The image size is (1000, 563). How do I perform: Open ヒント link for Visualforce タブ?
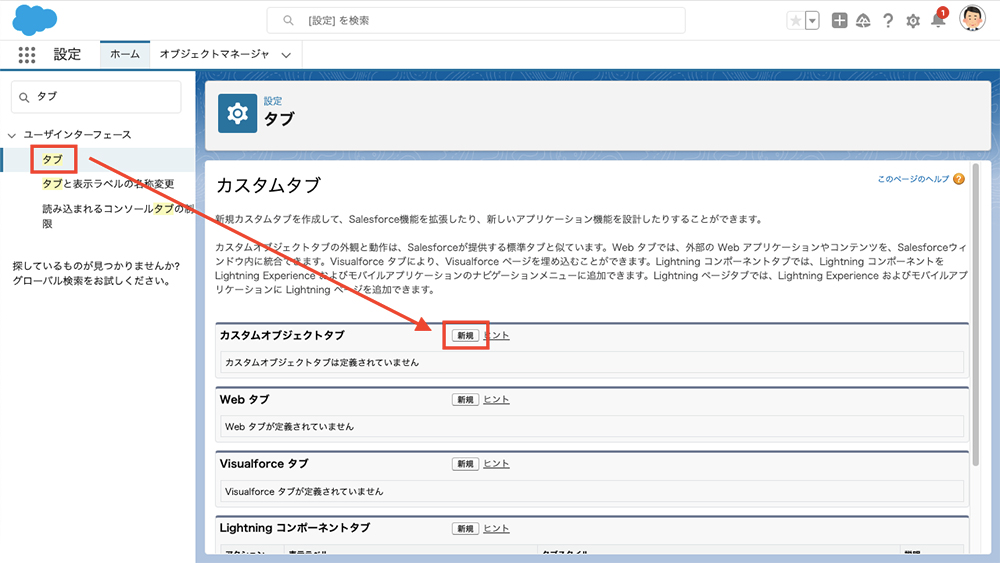click(x=496, y=464)
